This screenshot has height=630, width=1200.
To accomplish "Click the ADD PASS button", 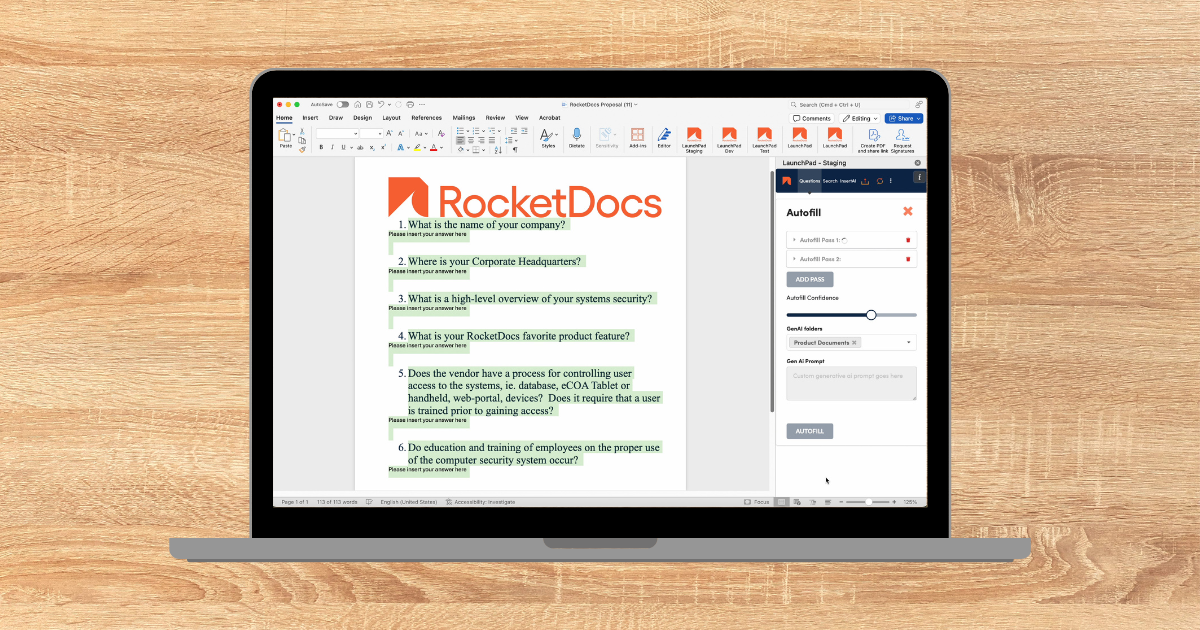I will point(810,279).
